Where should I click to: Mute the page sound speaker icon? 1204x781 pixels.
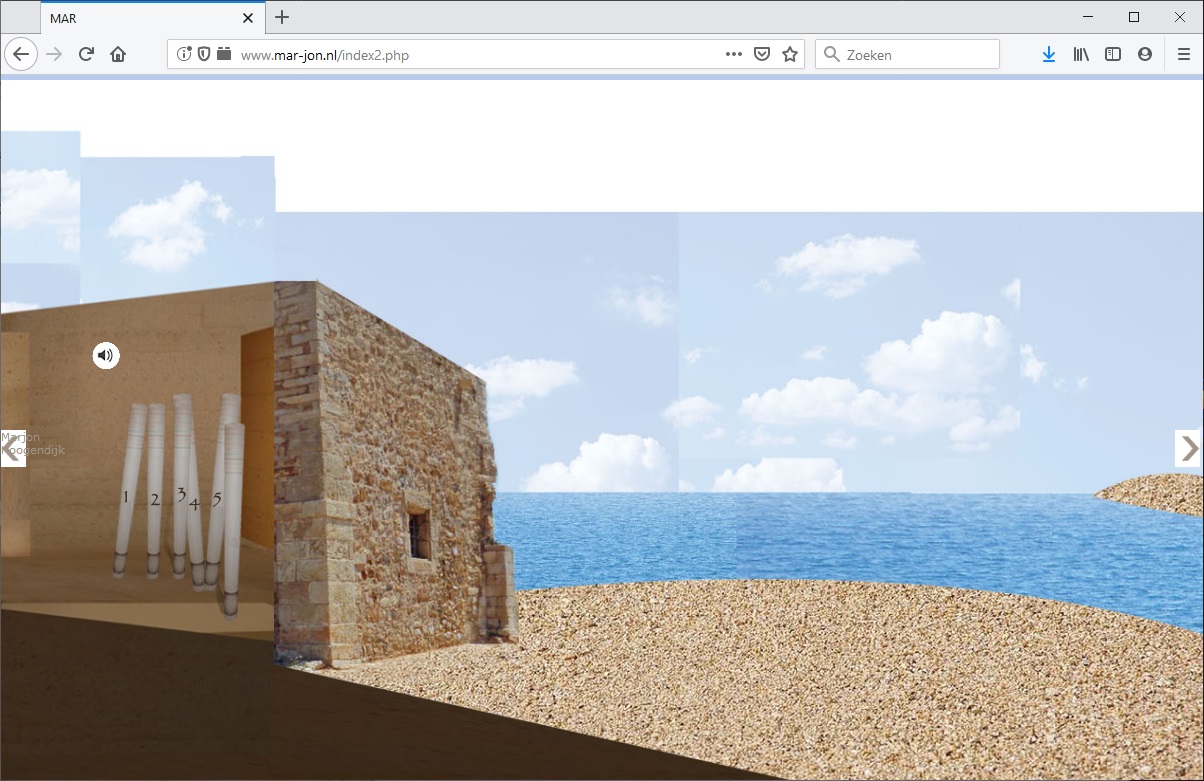coord(106,355)
